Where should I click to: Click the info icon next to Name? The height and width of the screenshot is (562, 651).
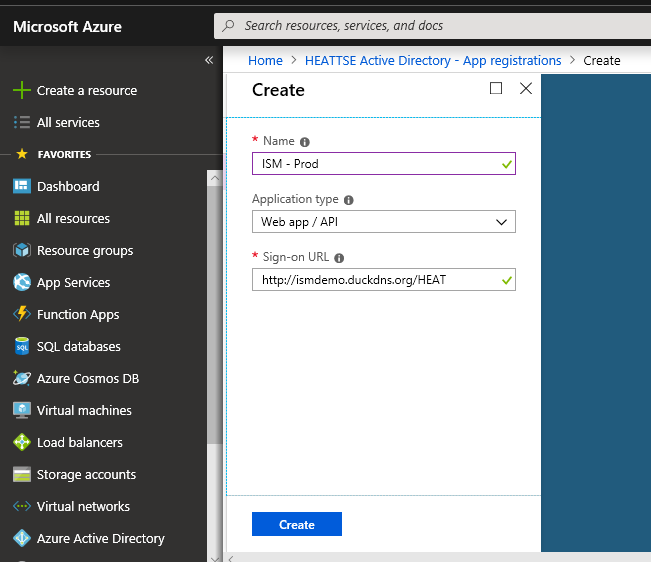tap(305, 142)
